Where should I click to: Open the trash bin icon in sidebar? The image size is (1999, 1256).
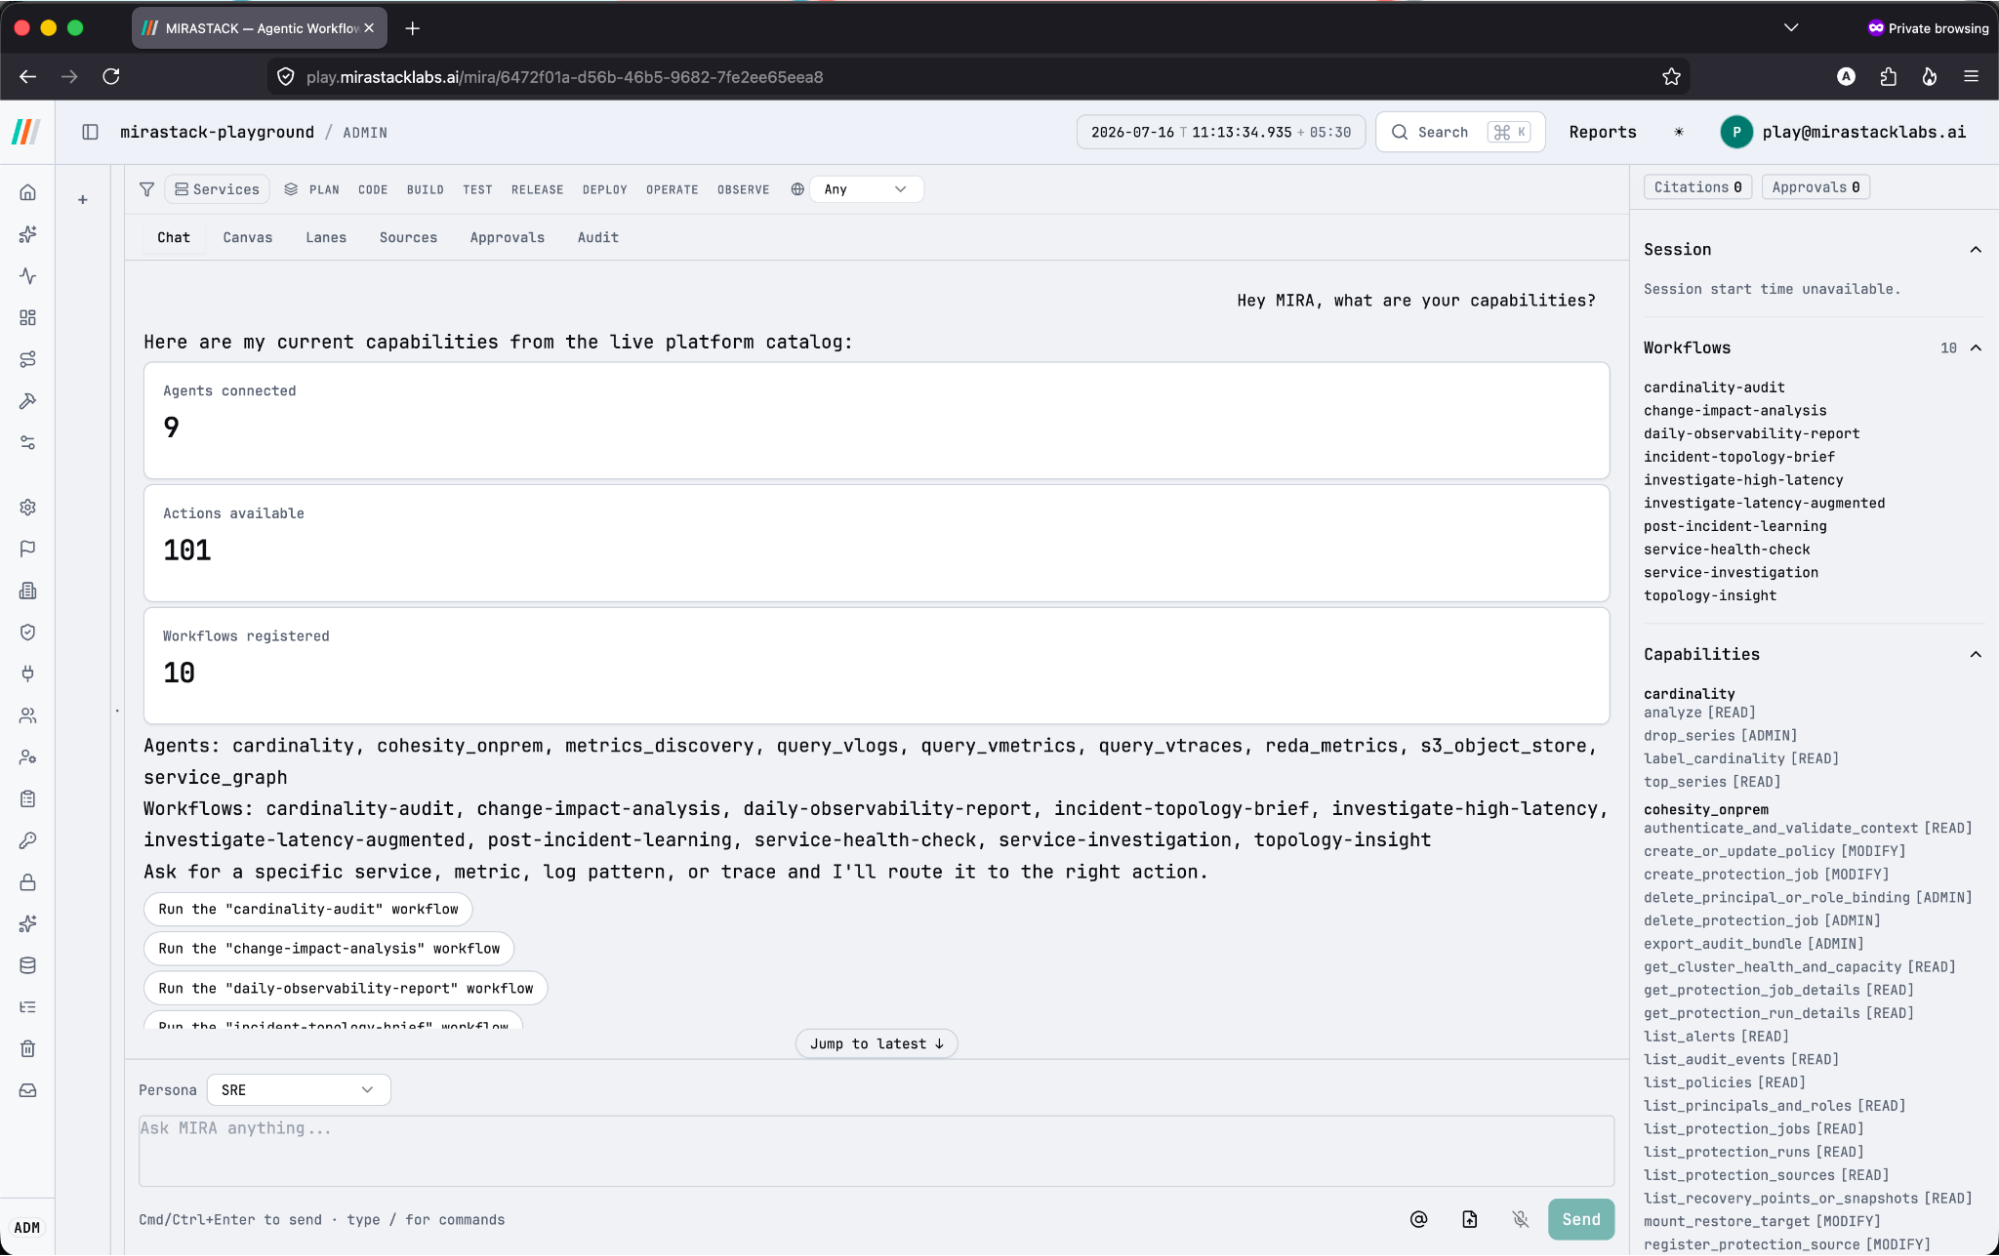(x=28, y=1049)
